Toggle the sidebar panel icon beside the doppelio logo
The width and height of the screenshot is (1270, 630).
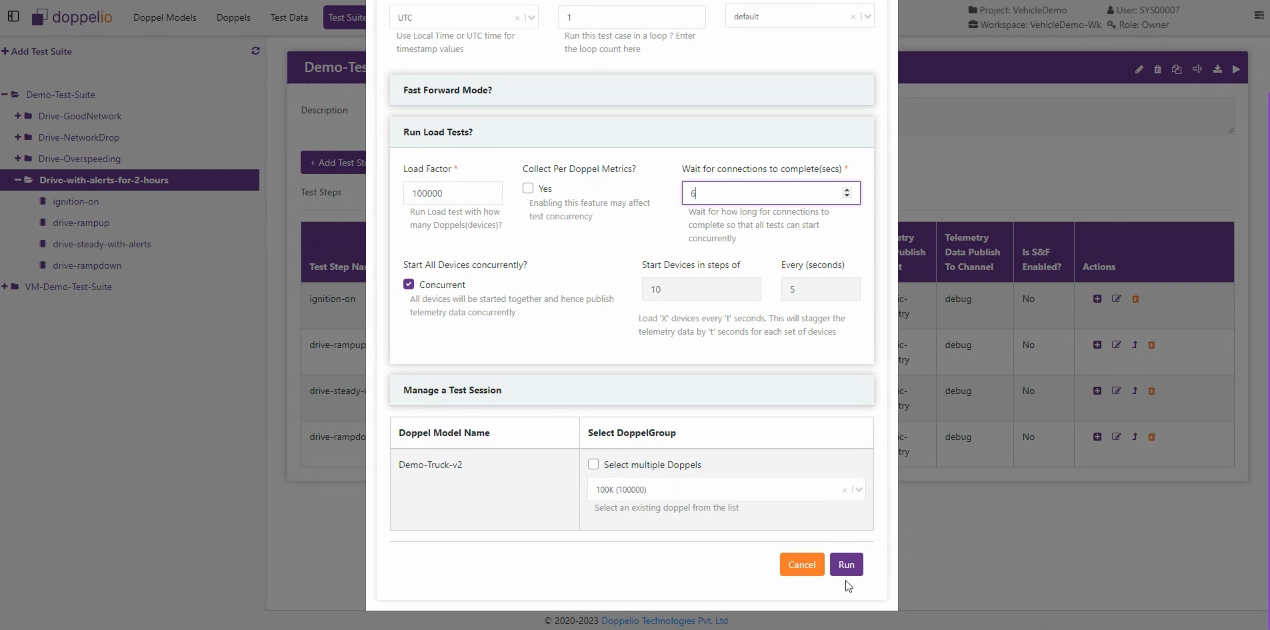click(x=14, y=17)
